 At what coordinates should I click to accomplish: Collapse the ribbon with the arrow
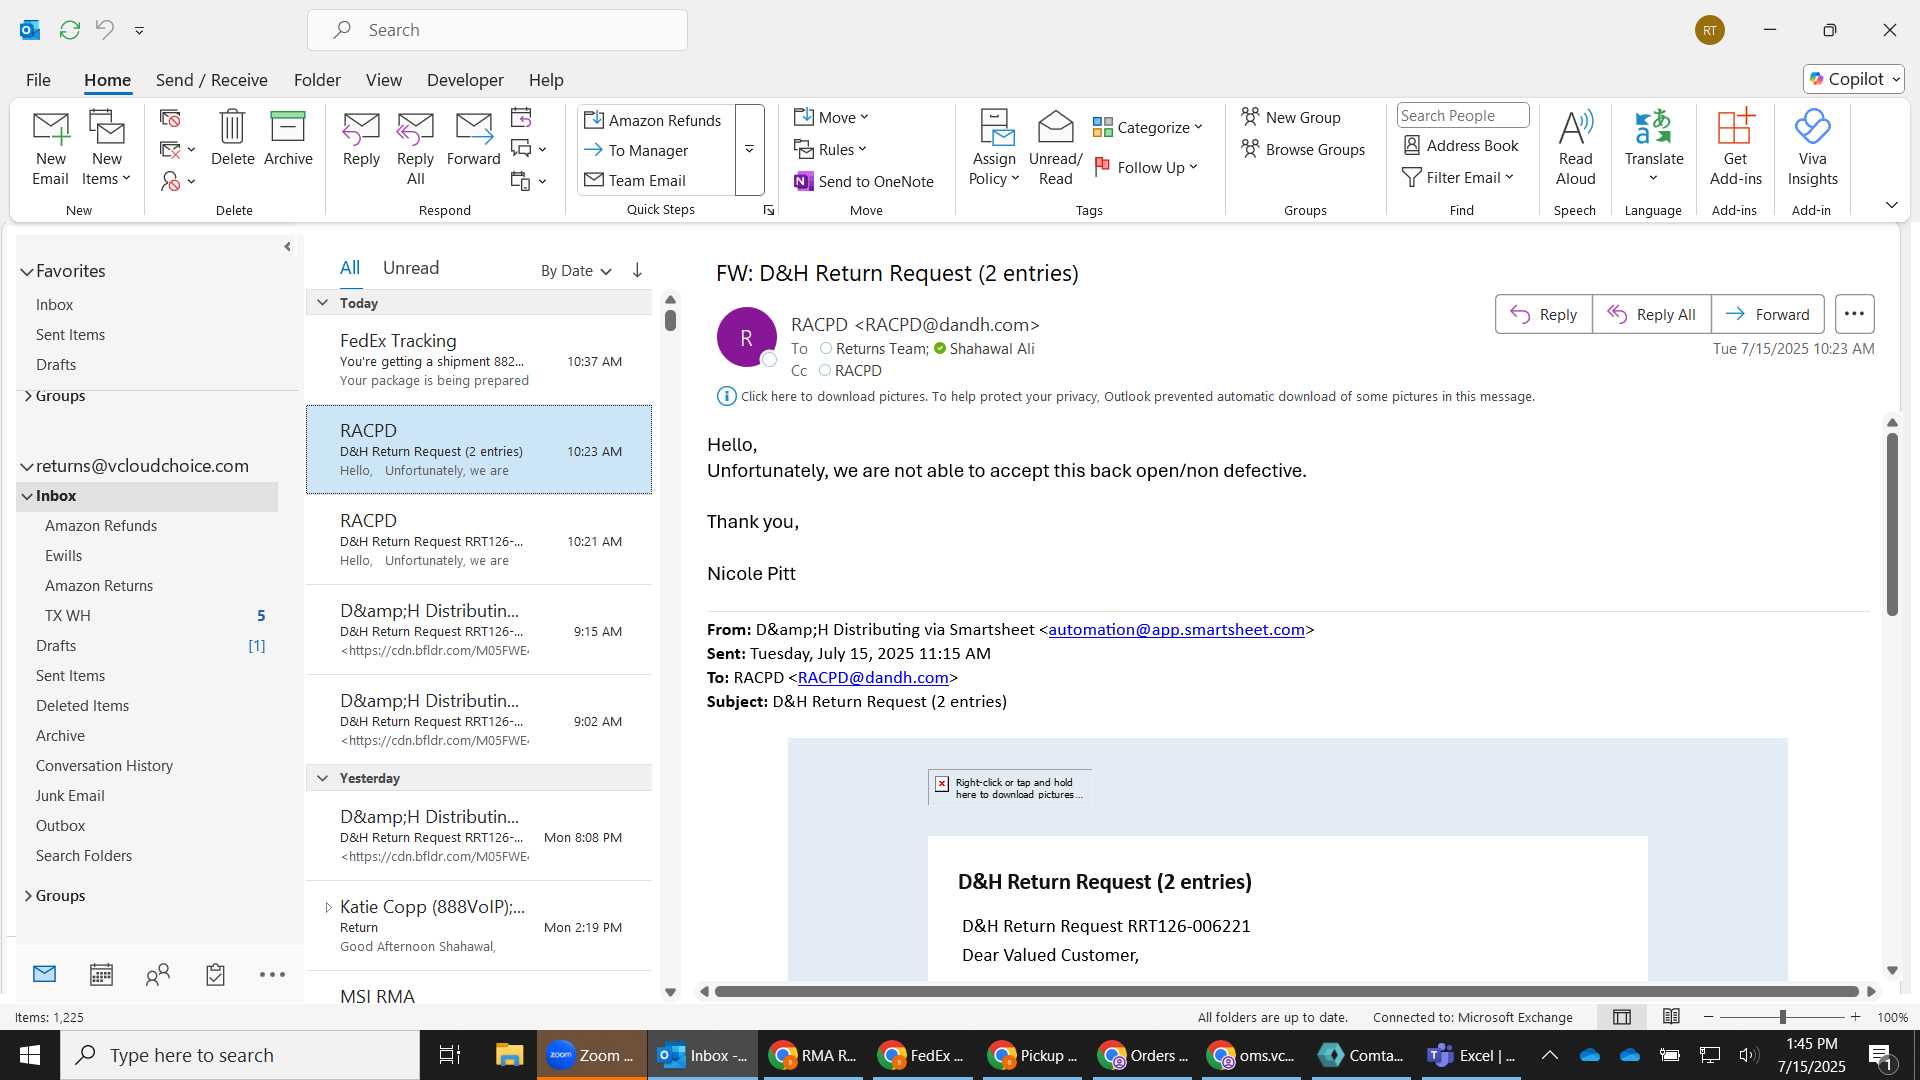(x=1891, y=205)
